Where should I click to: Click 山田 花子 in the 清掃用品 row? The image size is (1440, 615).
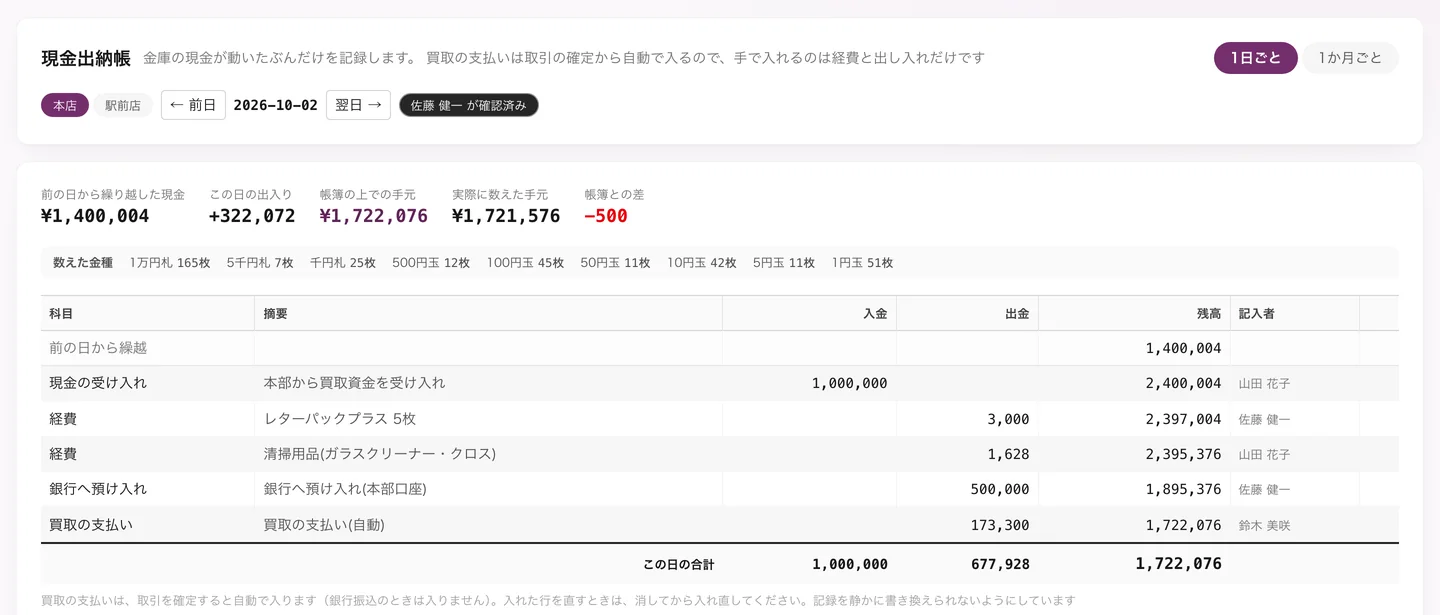[1265, 454]
